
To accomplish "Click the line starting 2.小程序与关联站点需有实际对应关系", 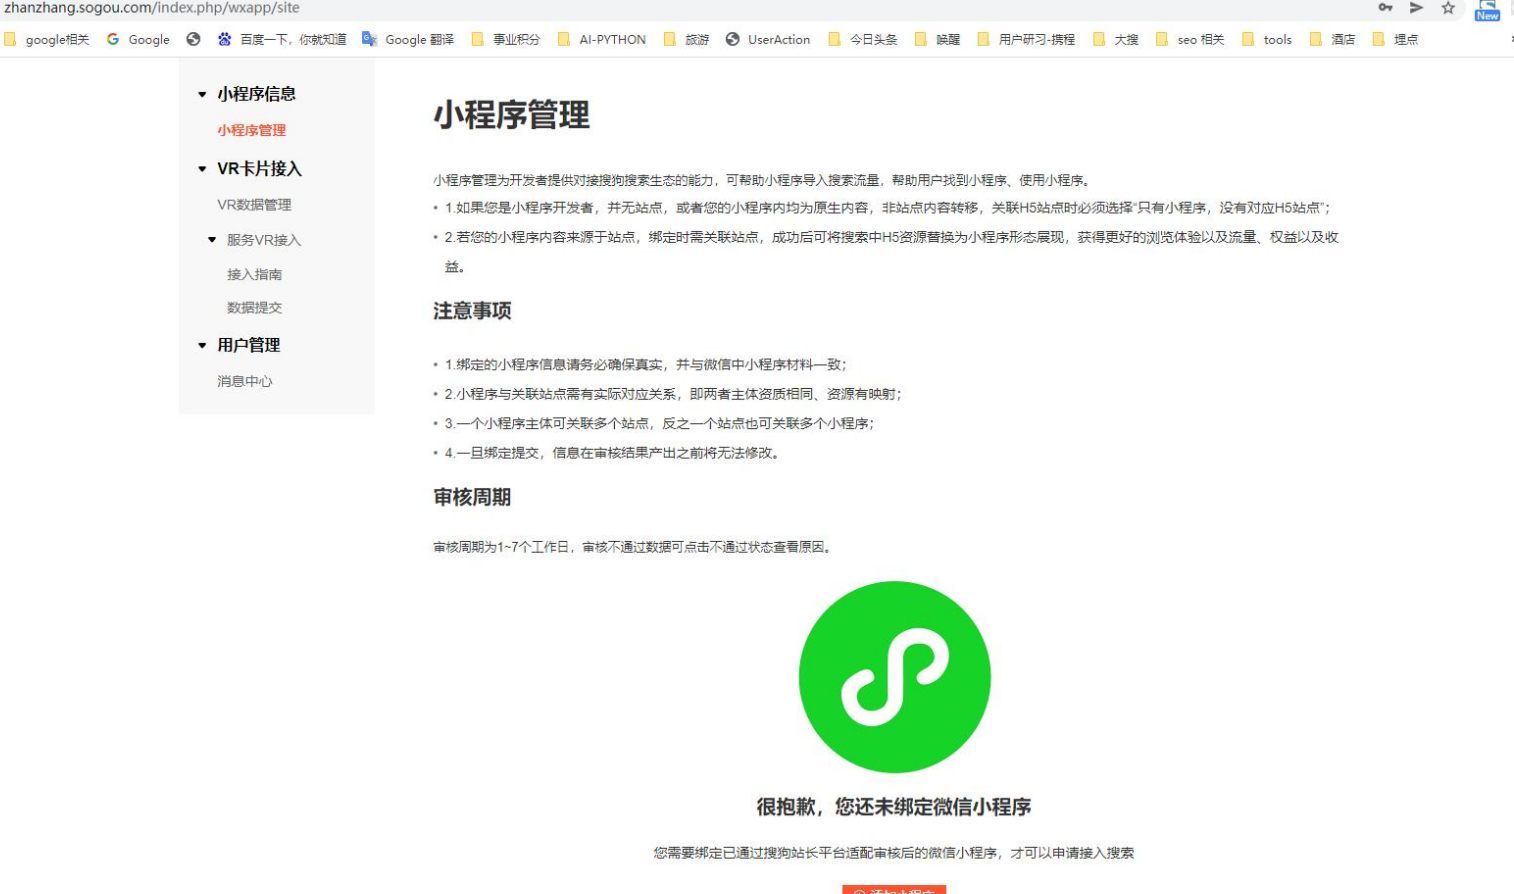I will (673, 394).
